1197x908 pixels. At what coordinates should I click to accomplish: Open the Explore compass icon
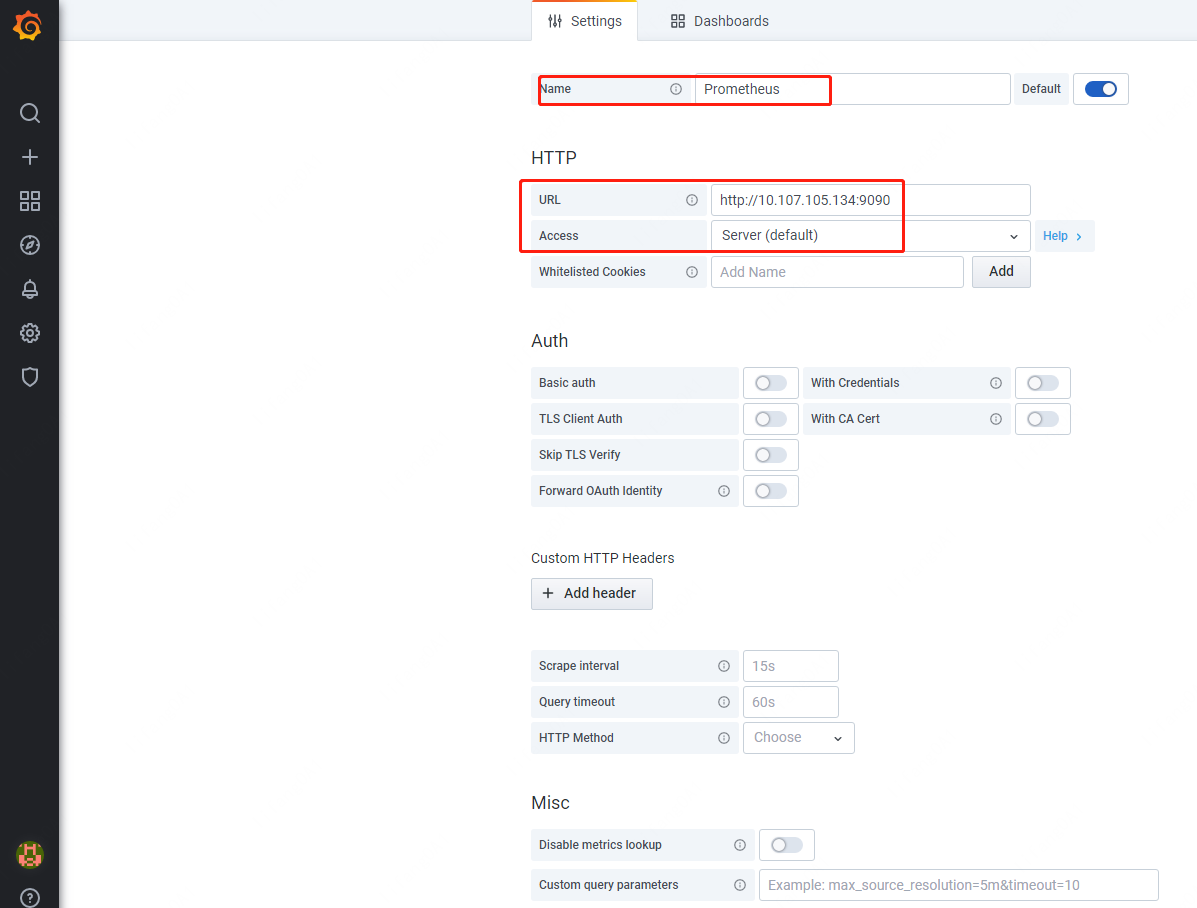pyautogui.click(x=30, y=245)
